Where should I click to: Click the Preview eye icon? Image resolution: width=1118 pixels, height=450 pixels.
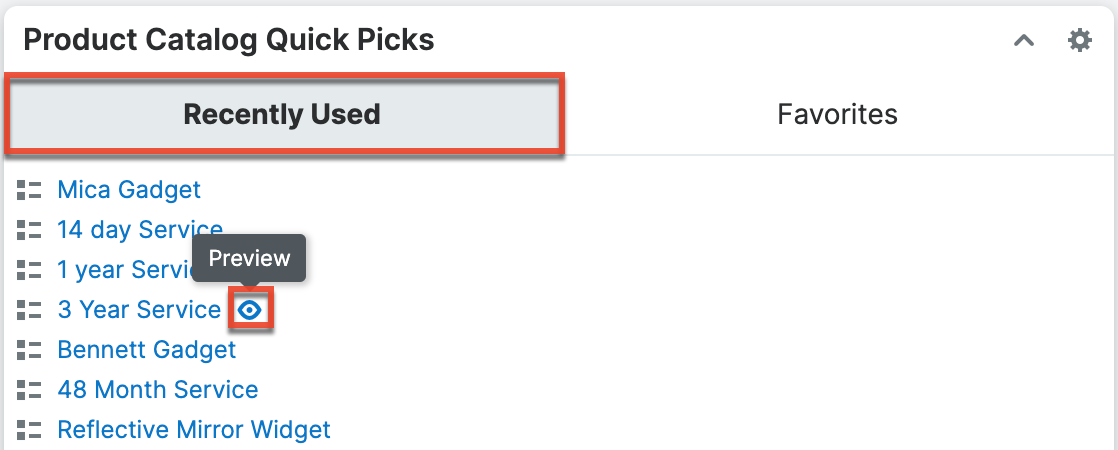[250, 311]
